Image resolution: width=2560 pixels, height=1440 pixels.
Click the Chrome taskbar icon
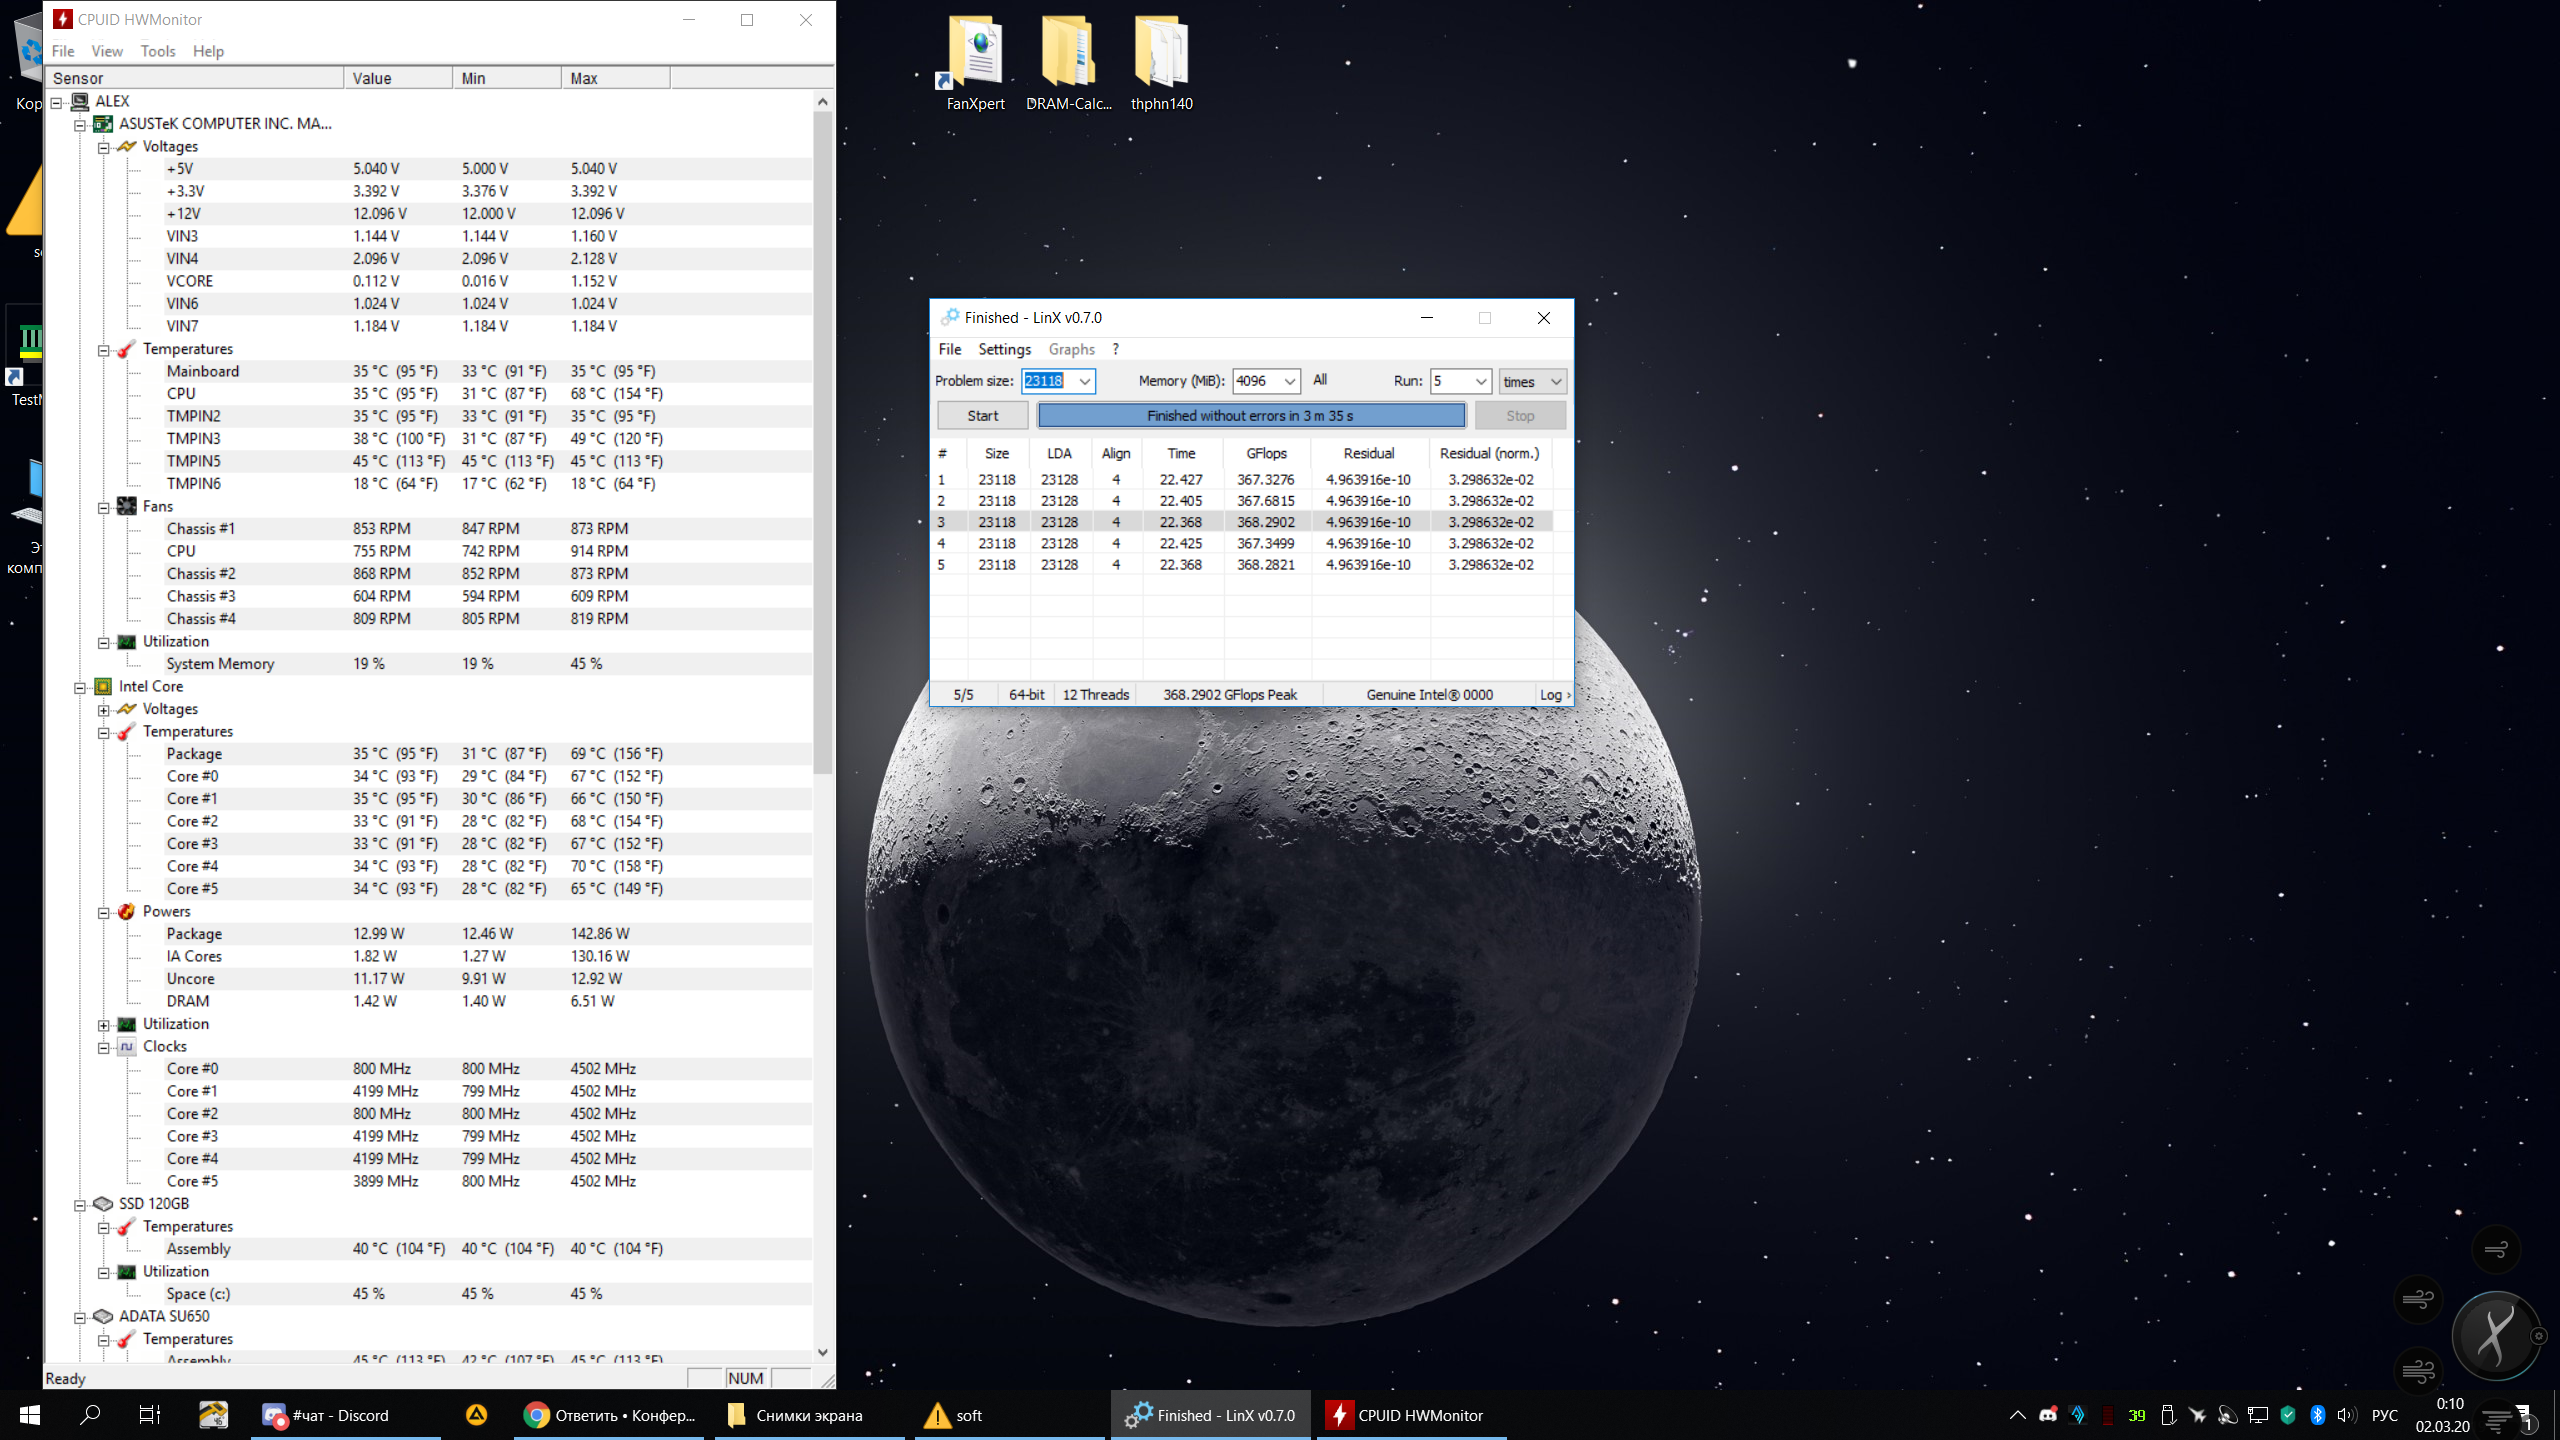610,1415
